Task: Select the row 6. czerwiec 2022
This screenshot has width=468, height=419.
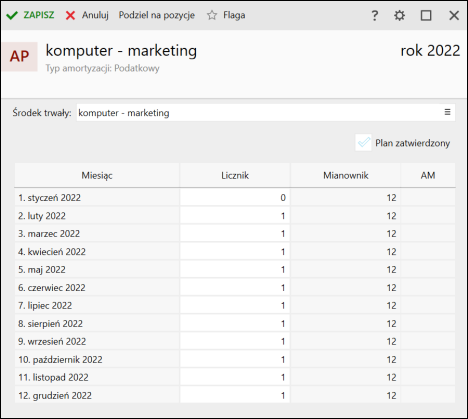Action: point(235,287)
